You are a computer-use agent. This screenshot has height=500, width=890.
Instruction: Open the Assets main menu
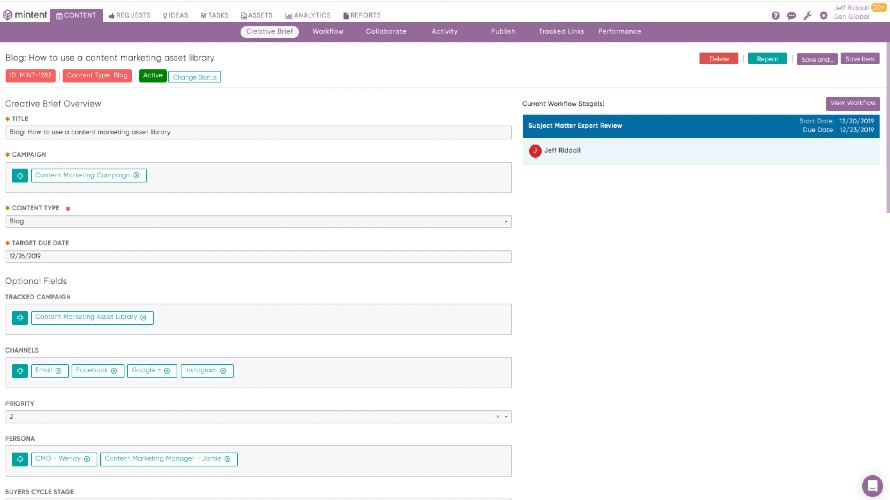point(257,15)
